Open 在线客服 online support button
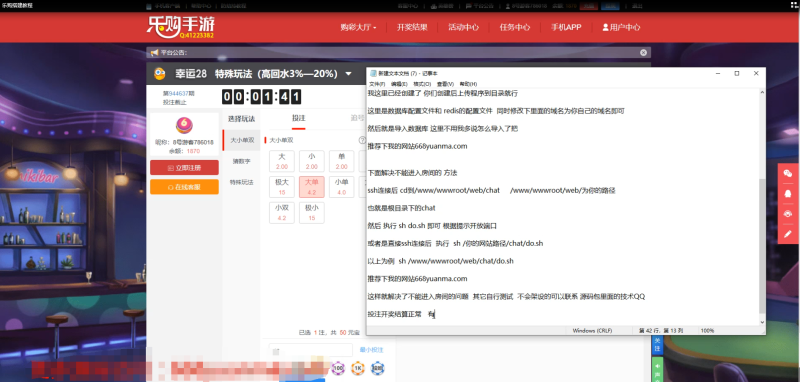This screenshot has width=800, height=382. [x=184, y=187]
